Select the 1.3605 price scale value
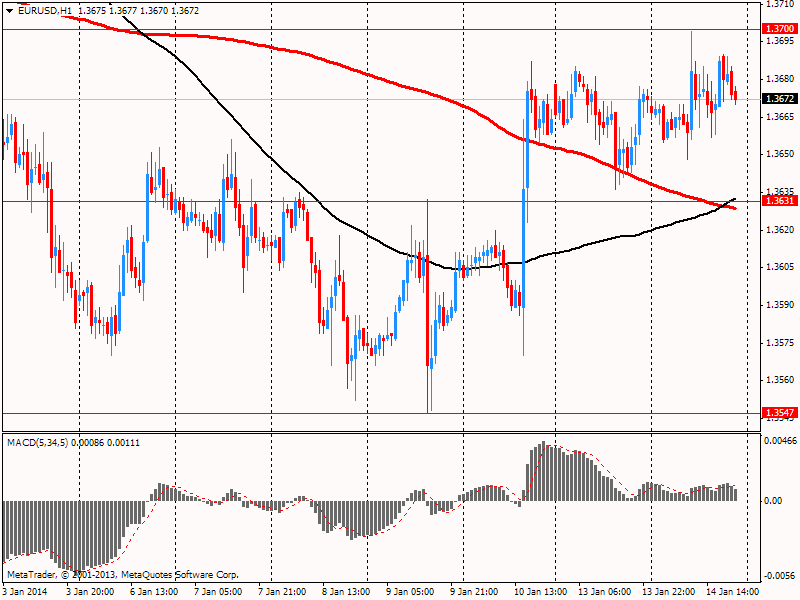Screen dimensions: 800x600 780,267
